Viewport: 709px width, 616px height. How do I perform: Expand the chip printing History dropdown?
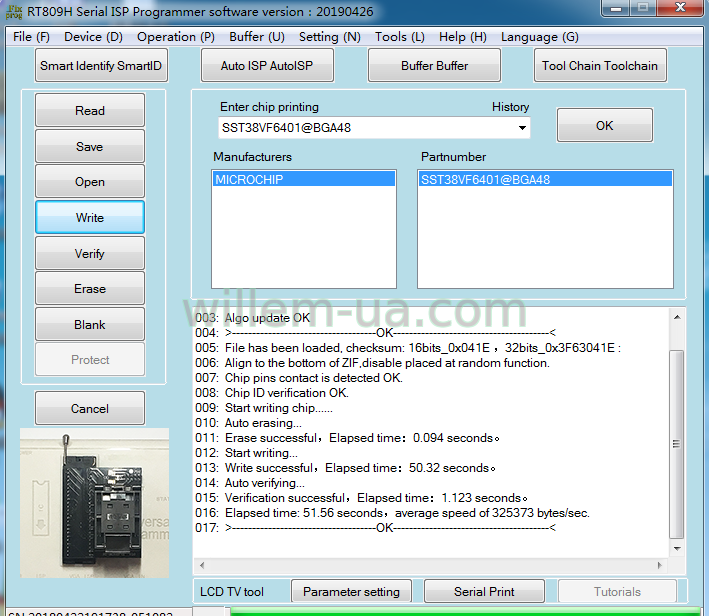[x=522, y=128]
